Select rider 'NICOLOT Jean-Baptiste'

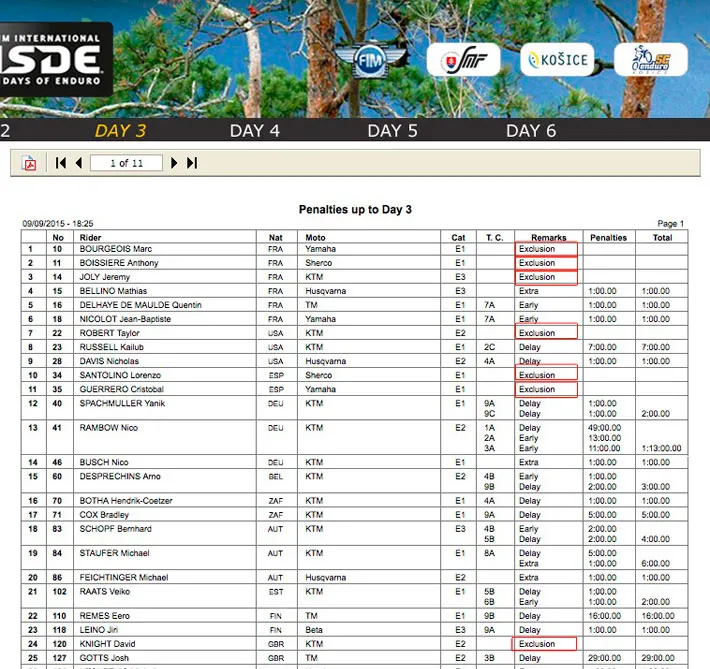pos(125,319)
